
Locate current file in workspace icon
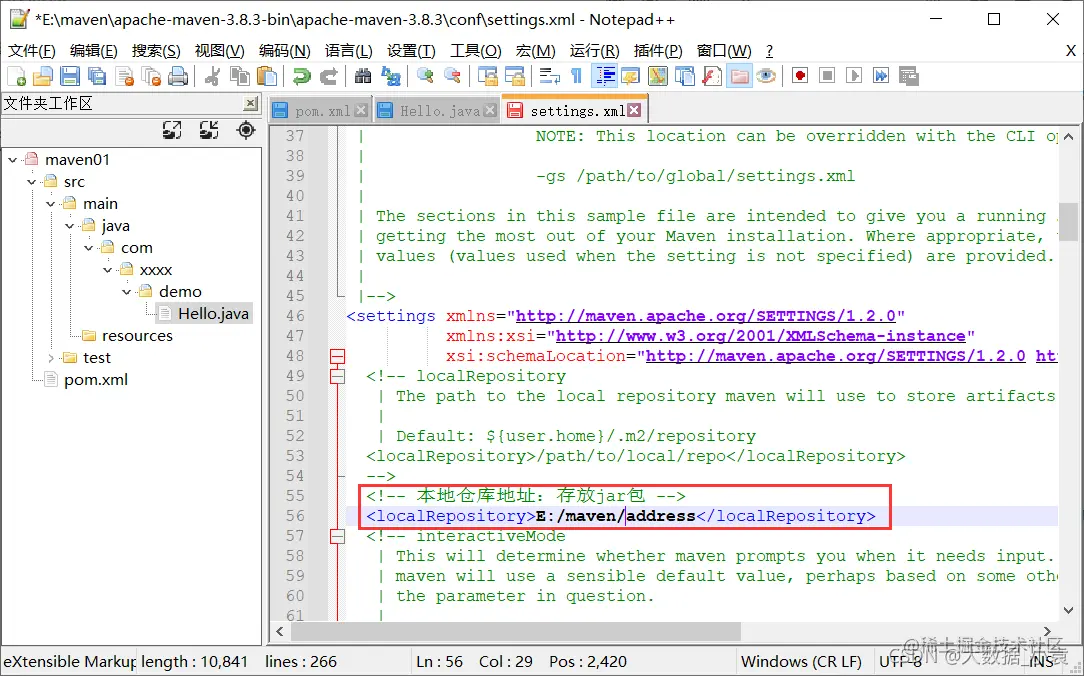tap(246, 130)
